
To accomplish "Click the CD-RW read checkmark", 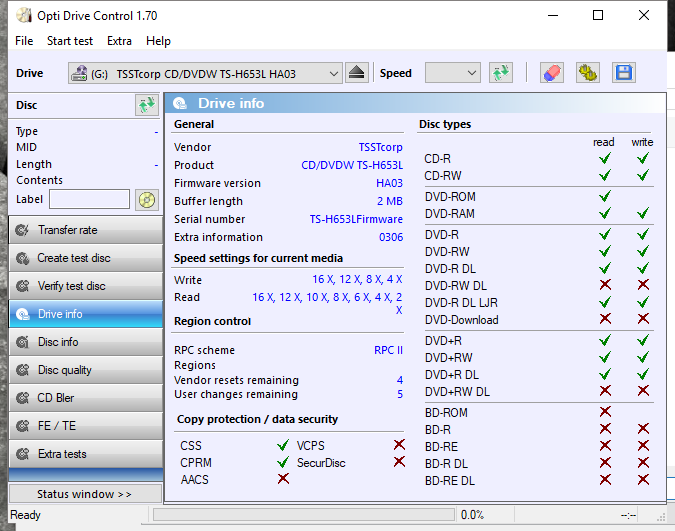I will click(605, 175).
